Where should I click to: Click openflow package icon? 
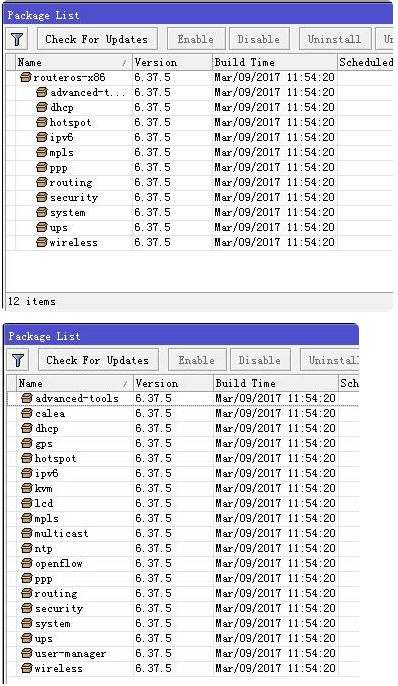[x=27, y=563]
